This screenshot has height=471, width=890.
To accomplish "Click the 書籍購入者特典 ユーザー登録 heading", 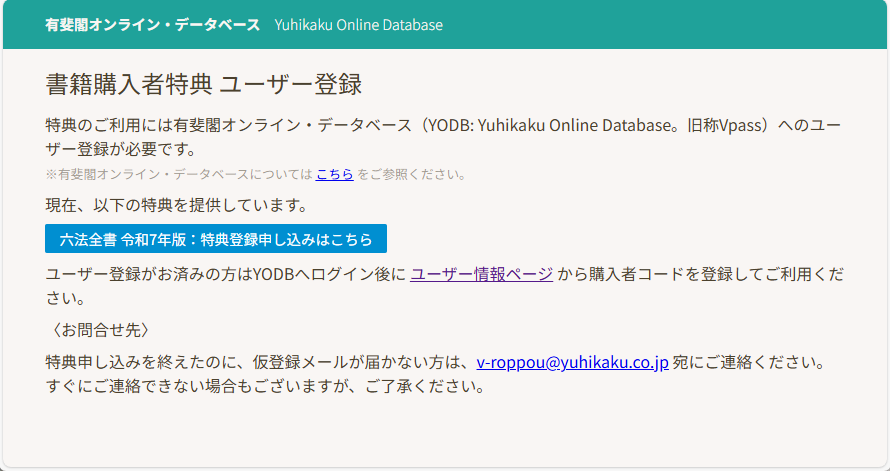I will (203, 85).
